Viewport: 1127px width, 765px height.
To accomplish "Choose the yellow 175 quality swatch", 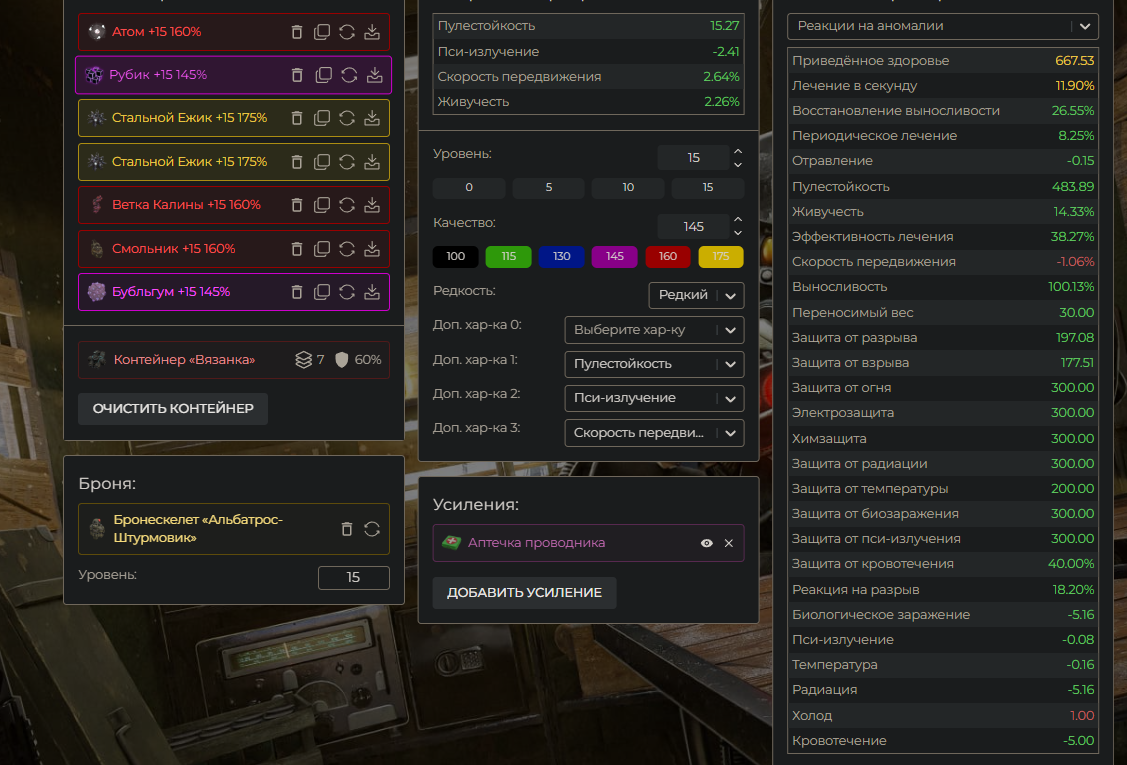I will tap(721, 257).
